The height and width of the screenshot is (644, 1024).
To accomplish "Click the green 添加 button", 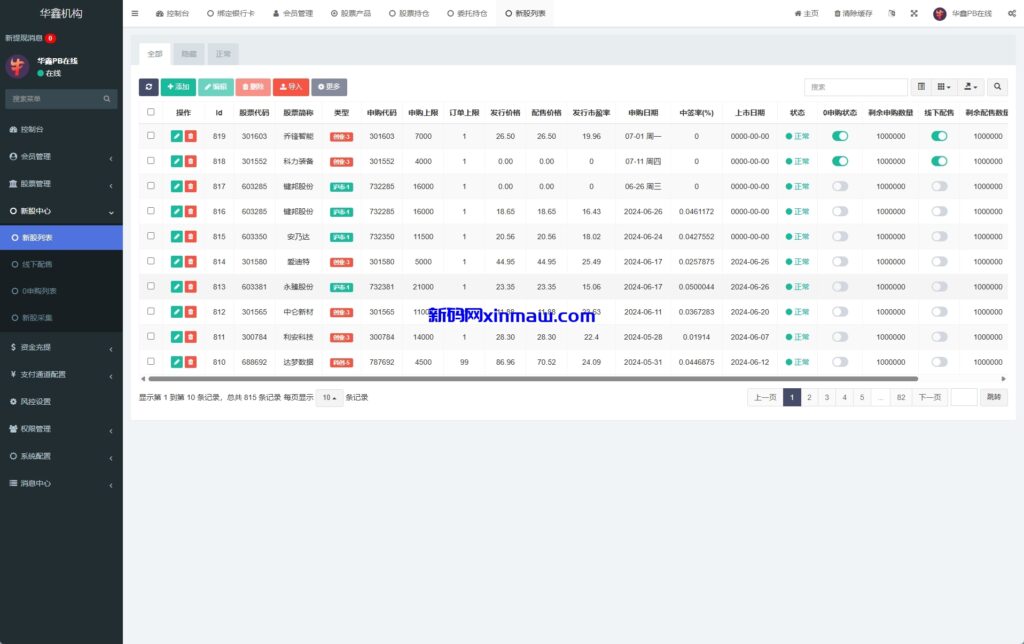I will pos(178,87).
